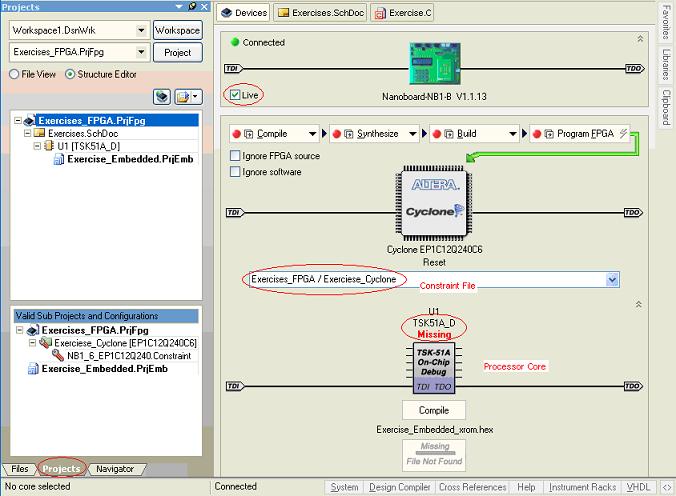Click the Workspace button
The width and height of the screenshot is (676, 496).
click(x=178, y=30)
